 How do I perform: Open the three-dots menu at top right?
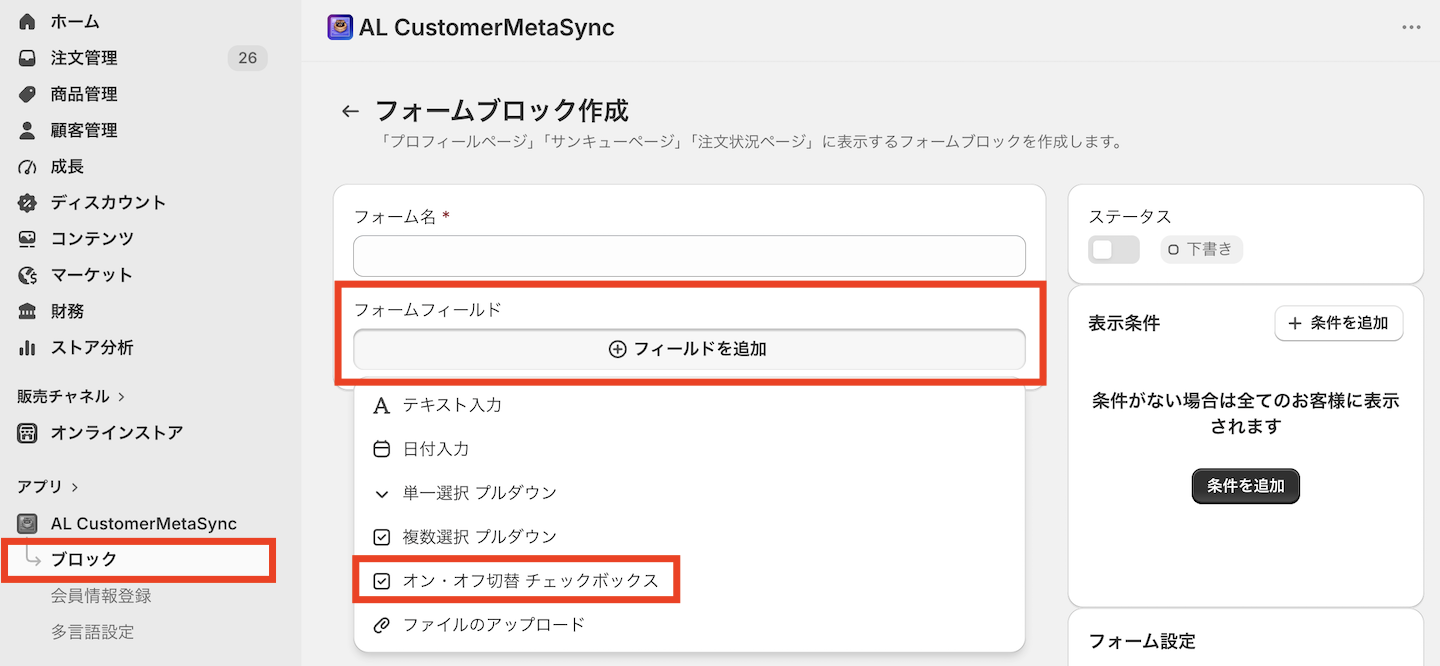point(1411,27)
